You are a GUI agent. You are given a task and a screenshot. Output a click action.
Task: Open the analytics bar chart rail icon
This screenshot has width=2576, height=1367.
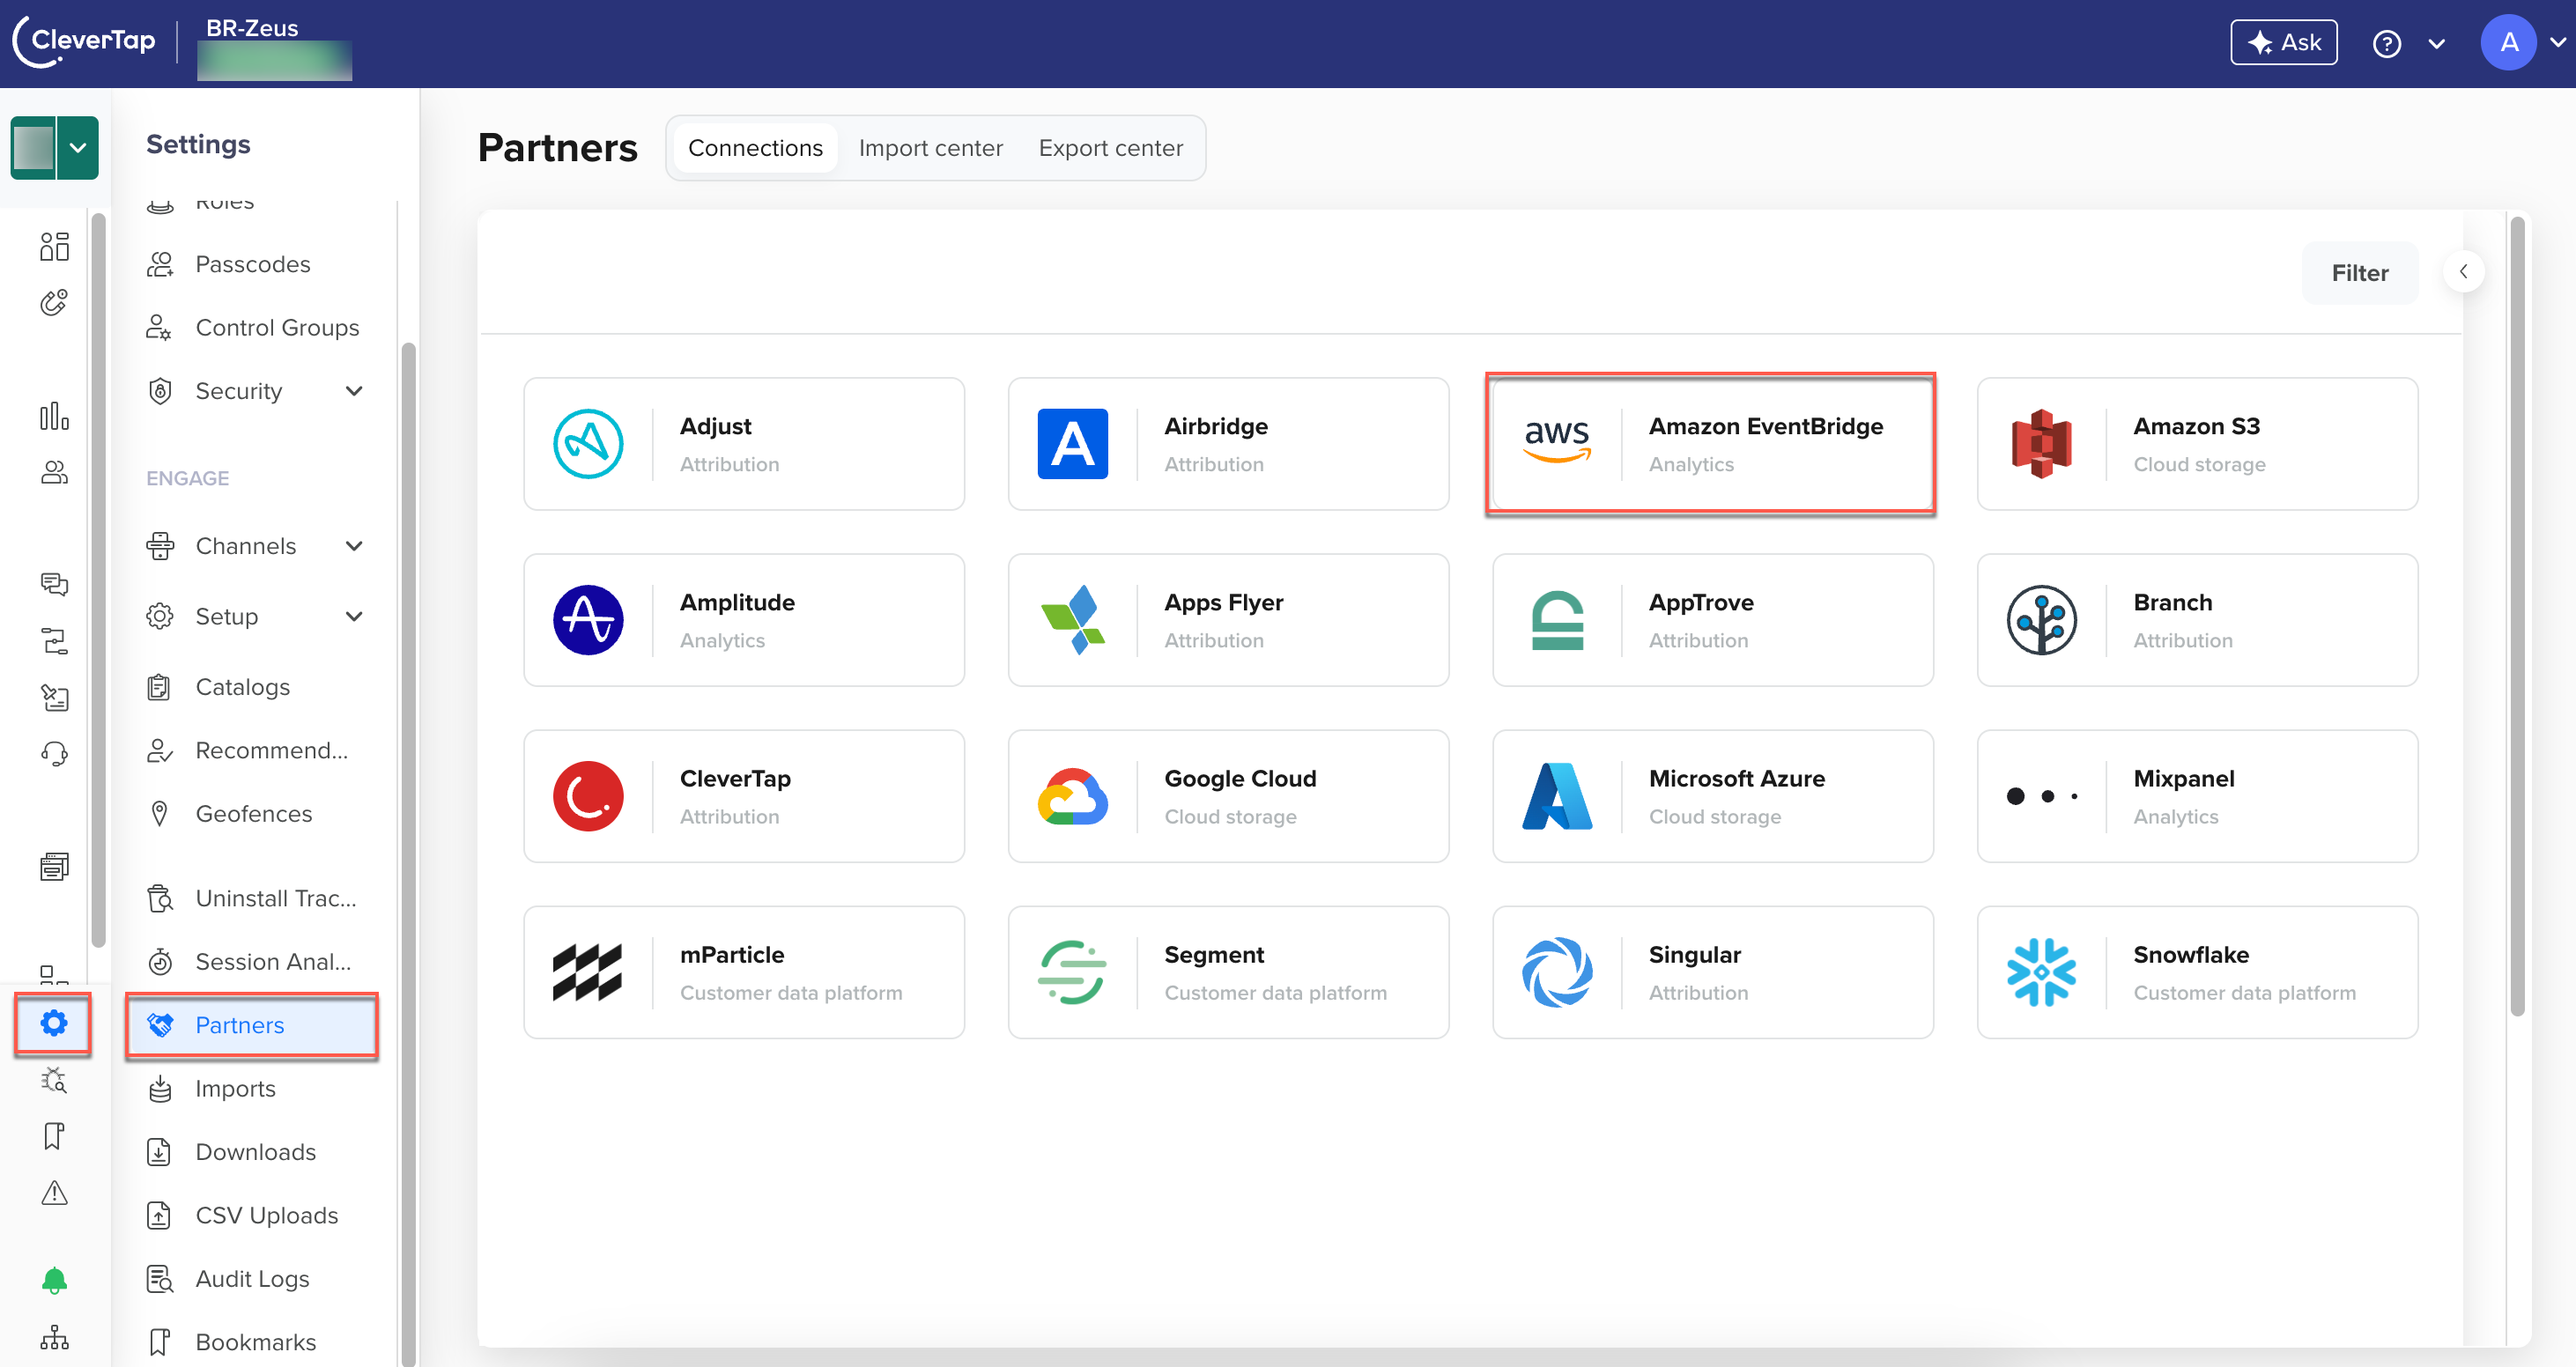[x=54, y=415]
